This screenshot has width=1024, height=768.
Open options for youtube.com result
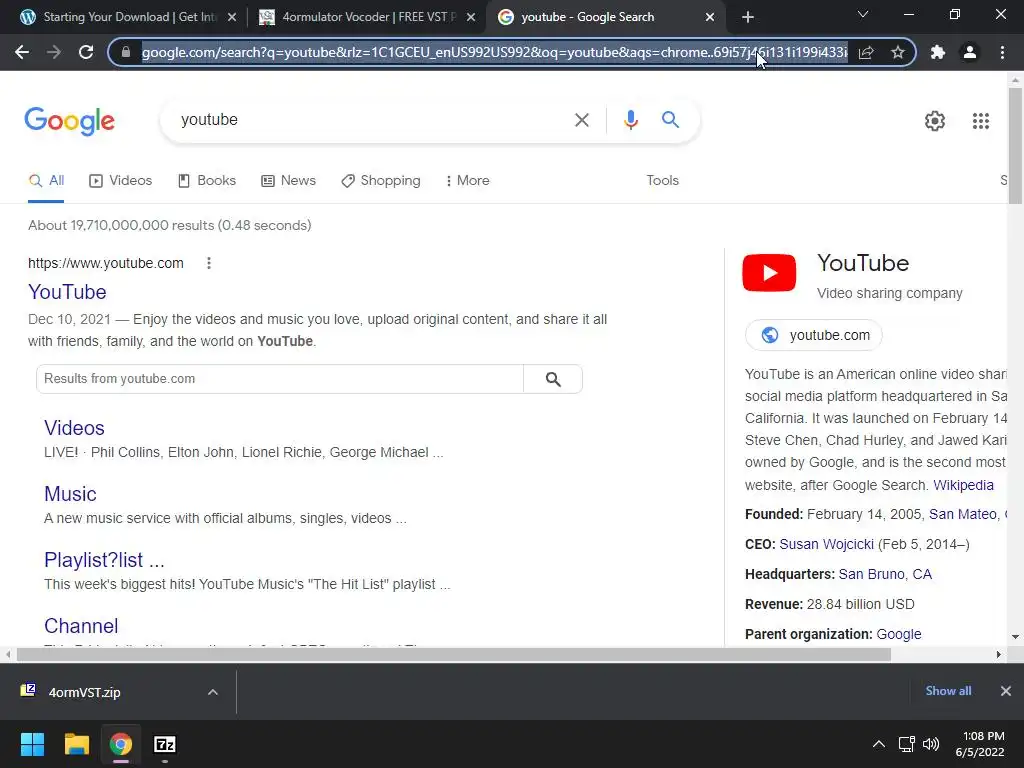[209, 263]
